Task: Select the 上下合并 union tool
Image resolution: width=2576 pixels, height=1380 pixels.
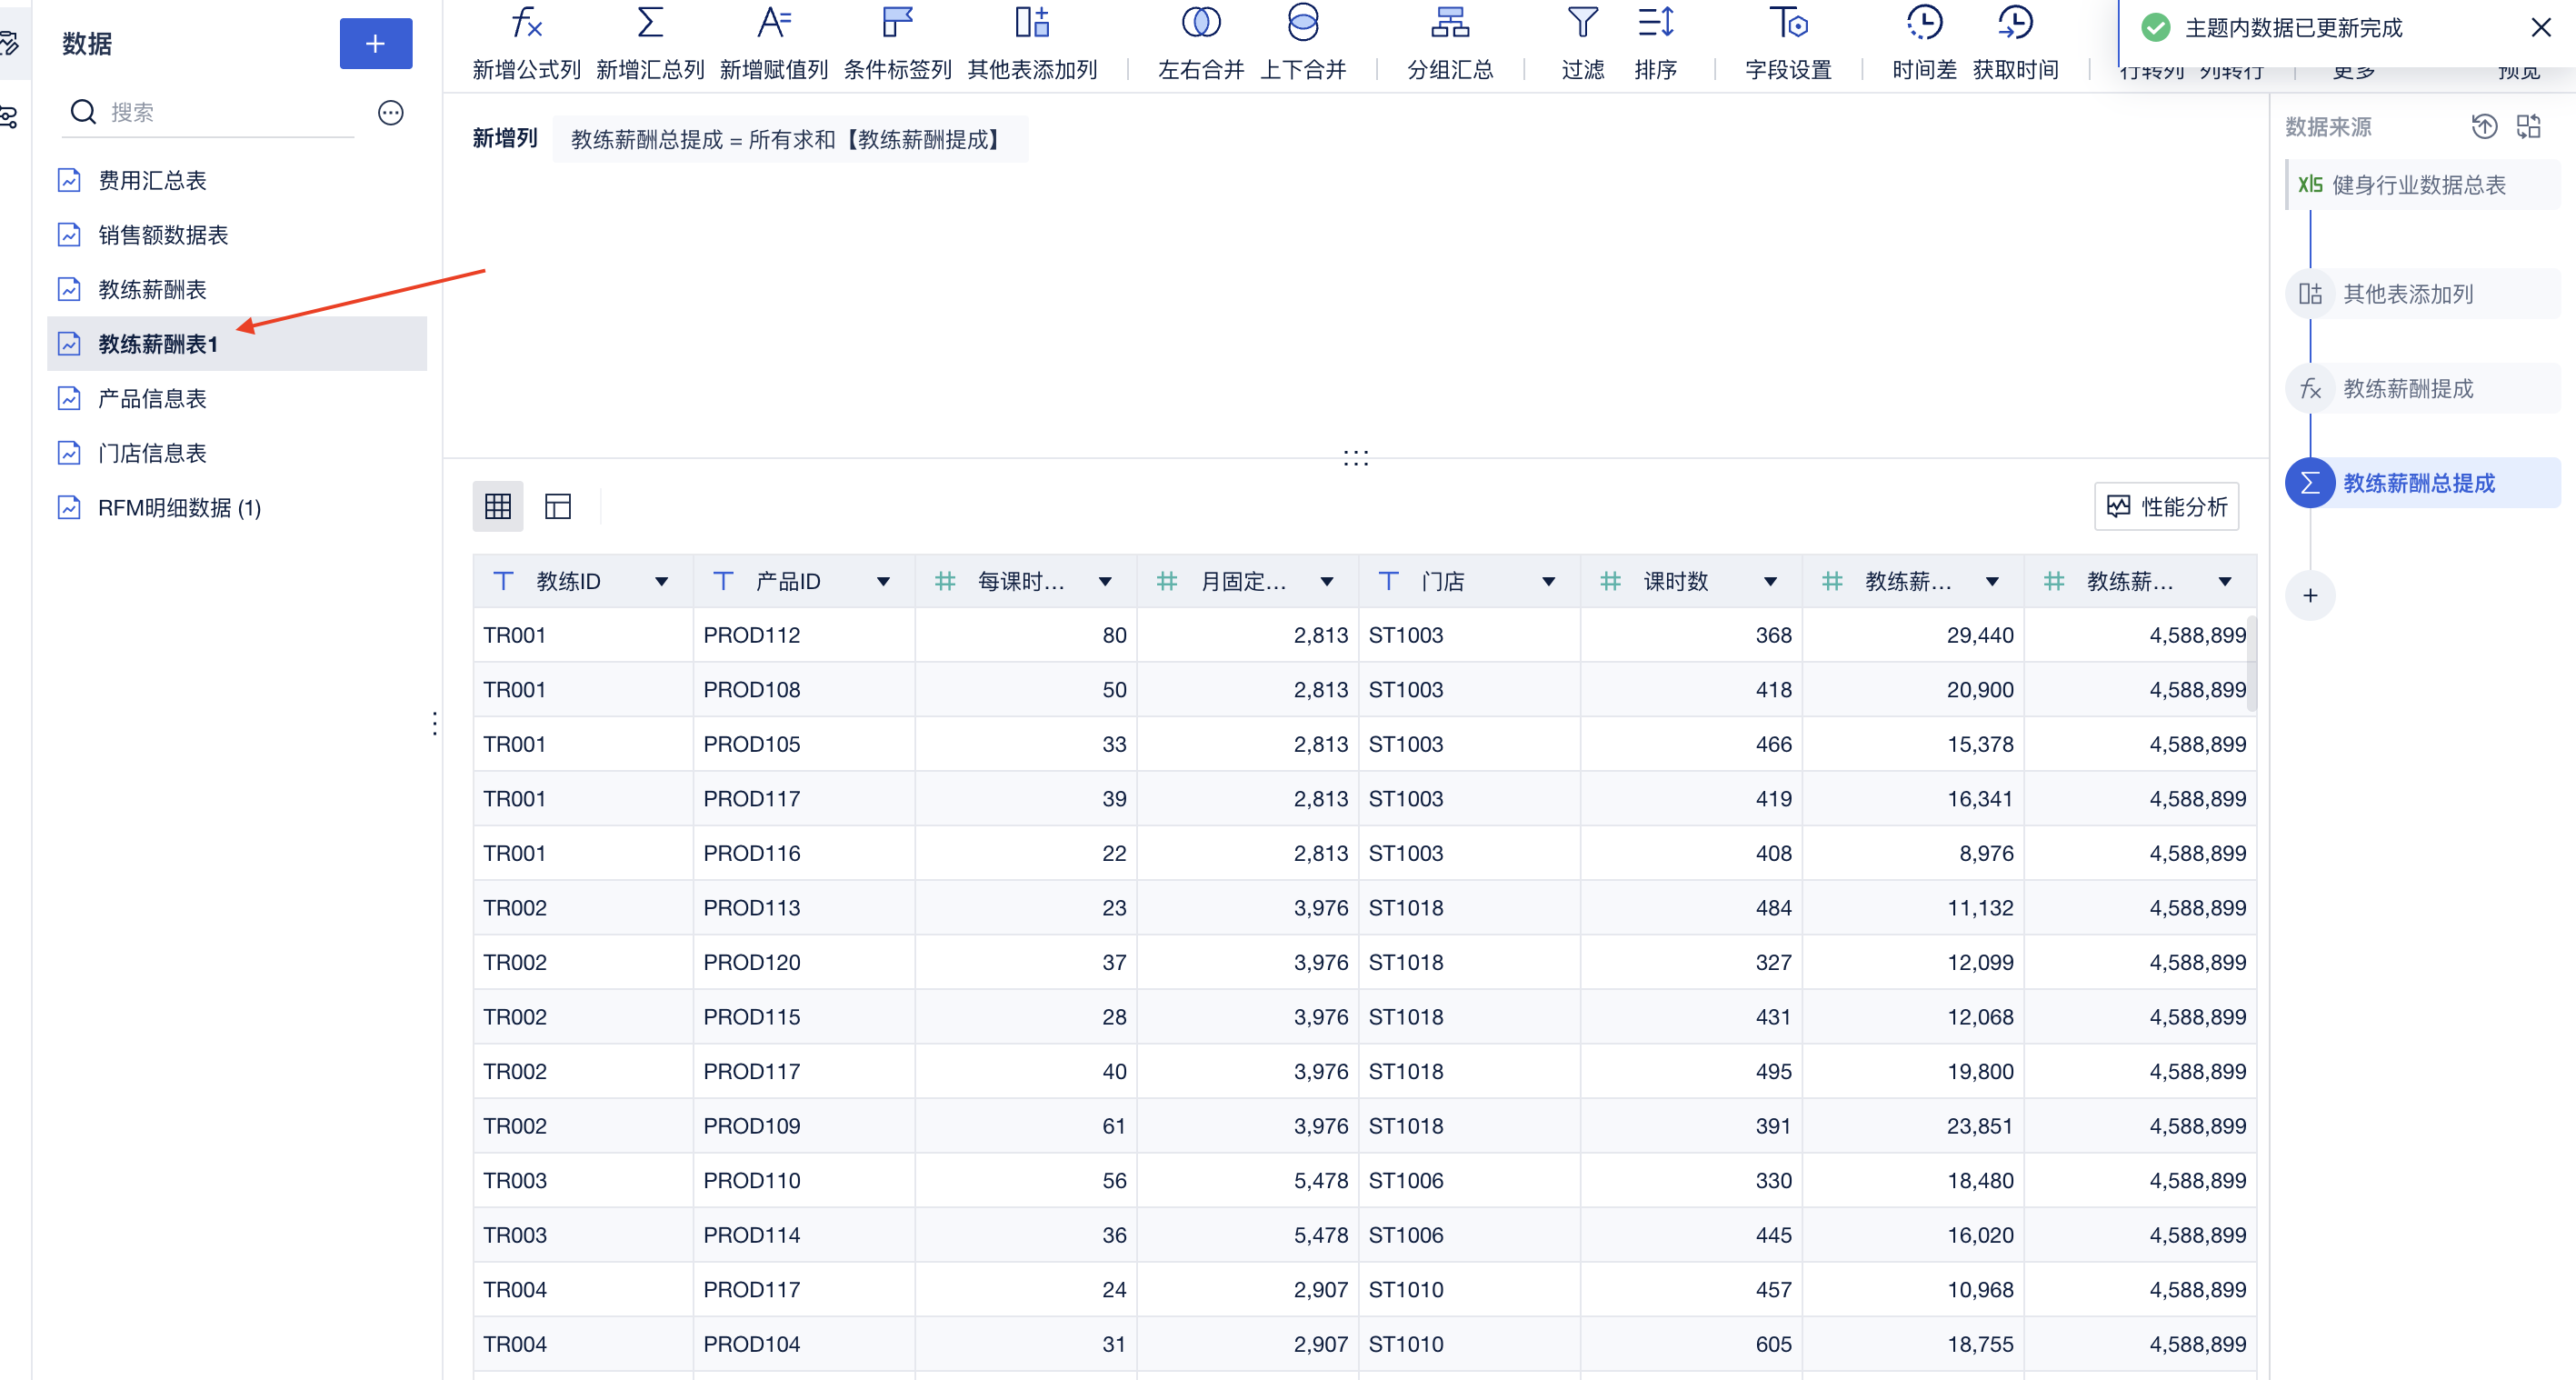Action: pyautogui.click(x=1302, y=24)
